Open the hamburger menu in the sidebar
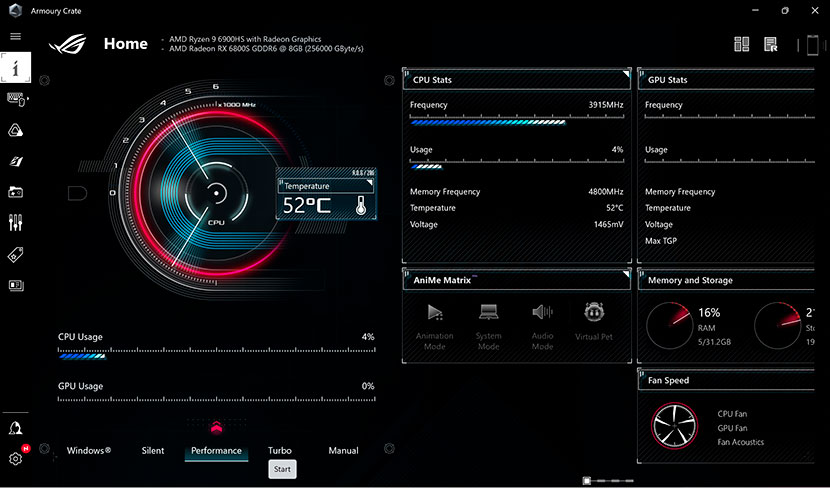Screen dimensions: 830x488 pyautogui.click(x=15, y=37)
